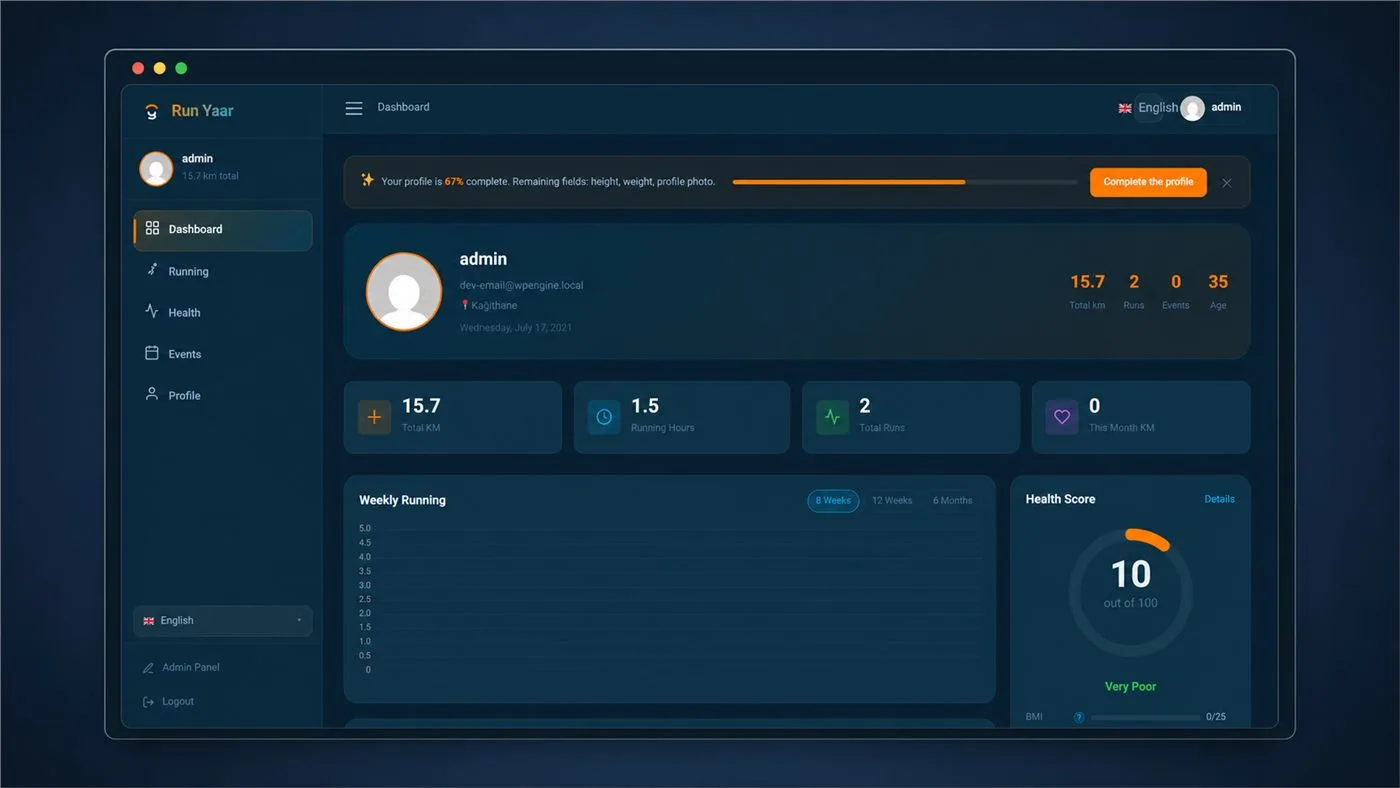Click the Running runner icon in sidebar
This screenshot has height=788, width=1400.
point(152,270)
